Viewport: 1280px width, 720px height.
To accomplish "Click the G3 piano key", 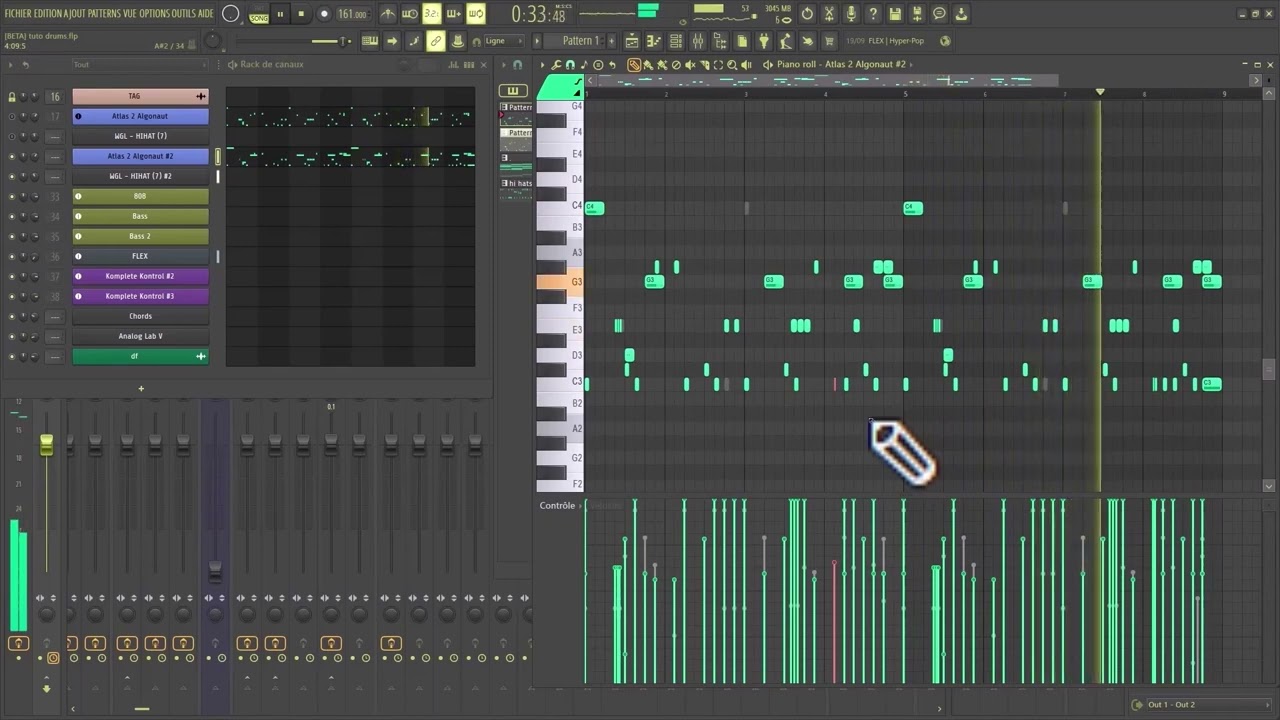I will [559, 282].
